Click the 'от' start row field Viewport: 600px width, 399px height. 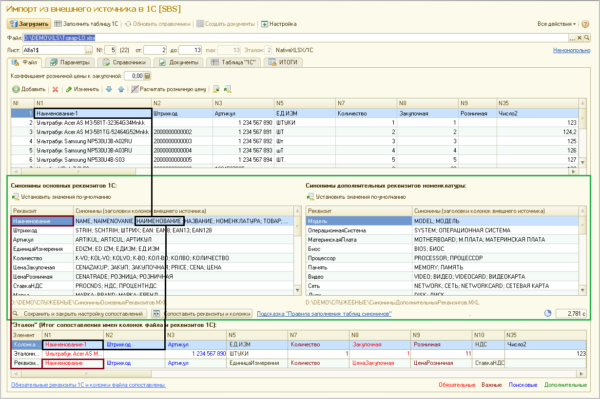[x=155, y=50]
